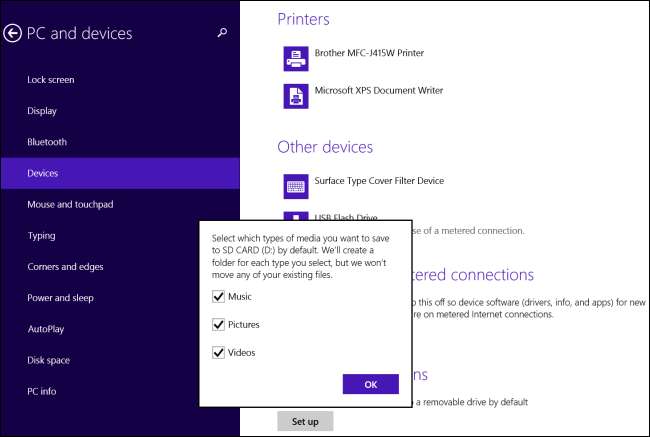Click the back arrow icon
The image size is (650, 437).
(13, 33)
